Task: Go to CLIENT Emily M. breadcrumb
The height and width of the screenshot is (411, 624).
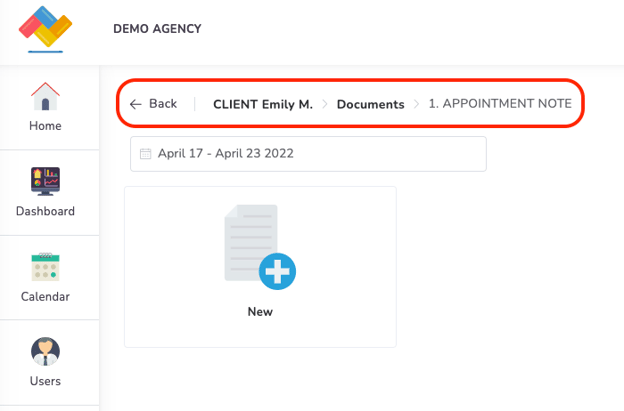Action: (262, 104)
